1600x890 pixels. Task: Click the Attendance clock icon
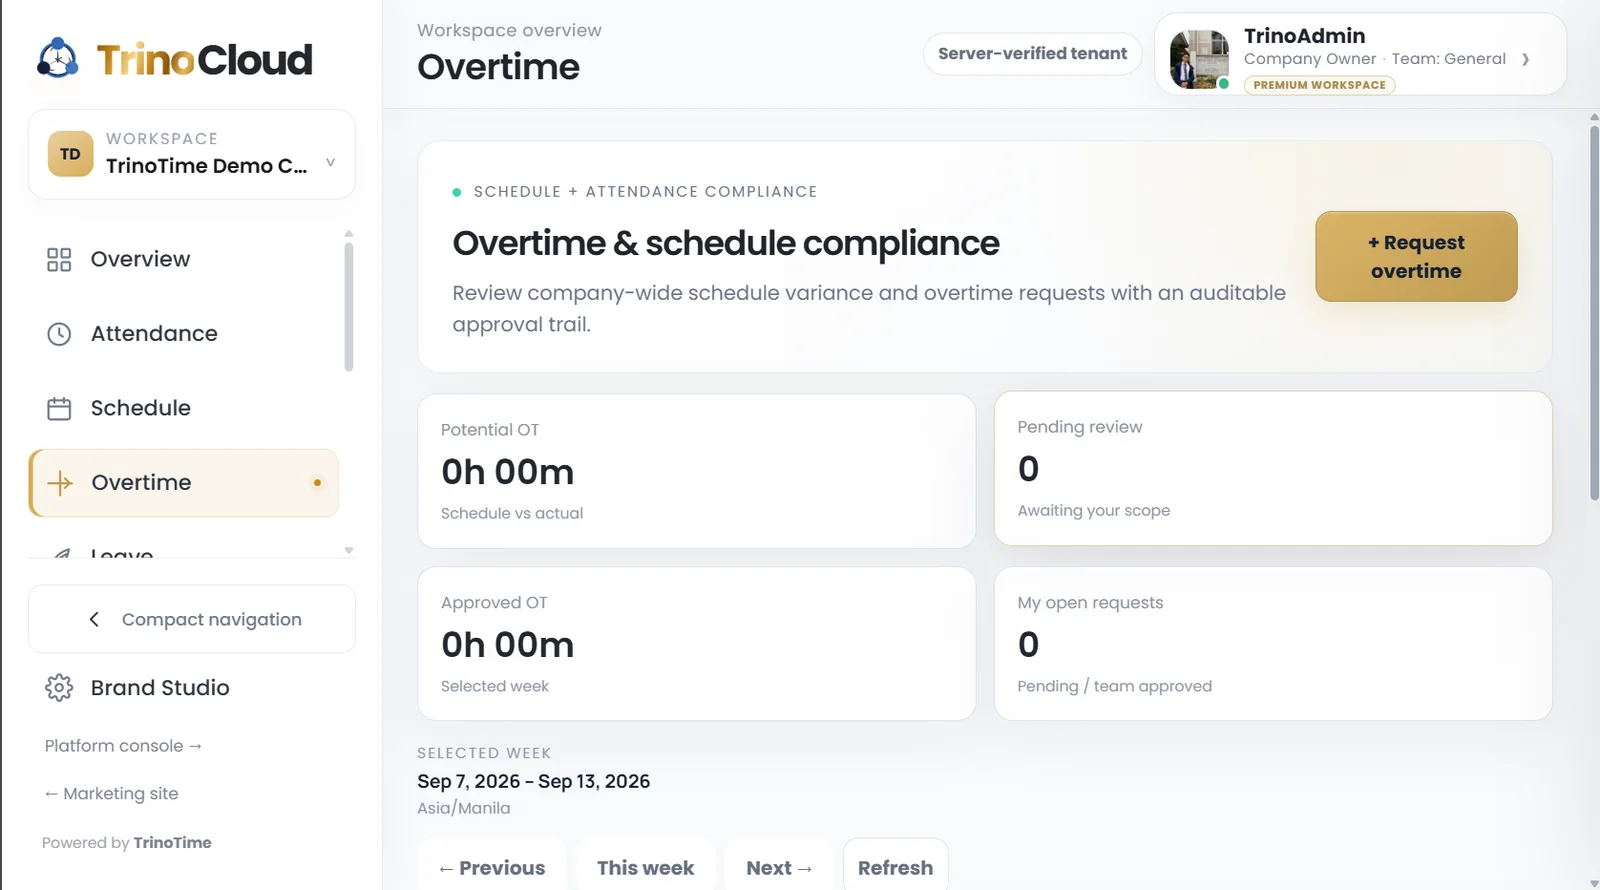59,334
